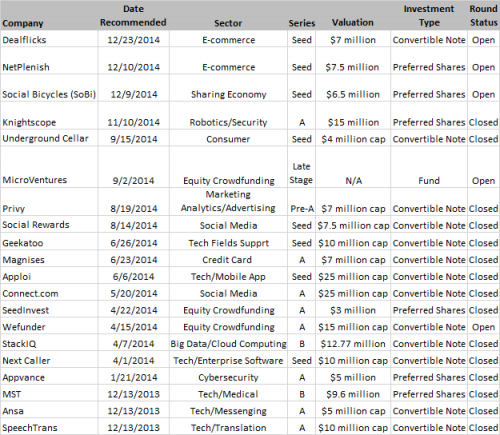
Task: Select the Consumer sector cell
Action: click(228, 139)
